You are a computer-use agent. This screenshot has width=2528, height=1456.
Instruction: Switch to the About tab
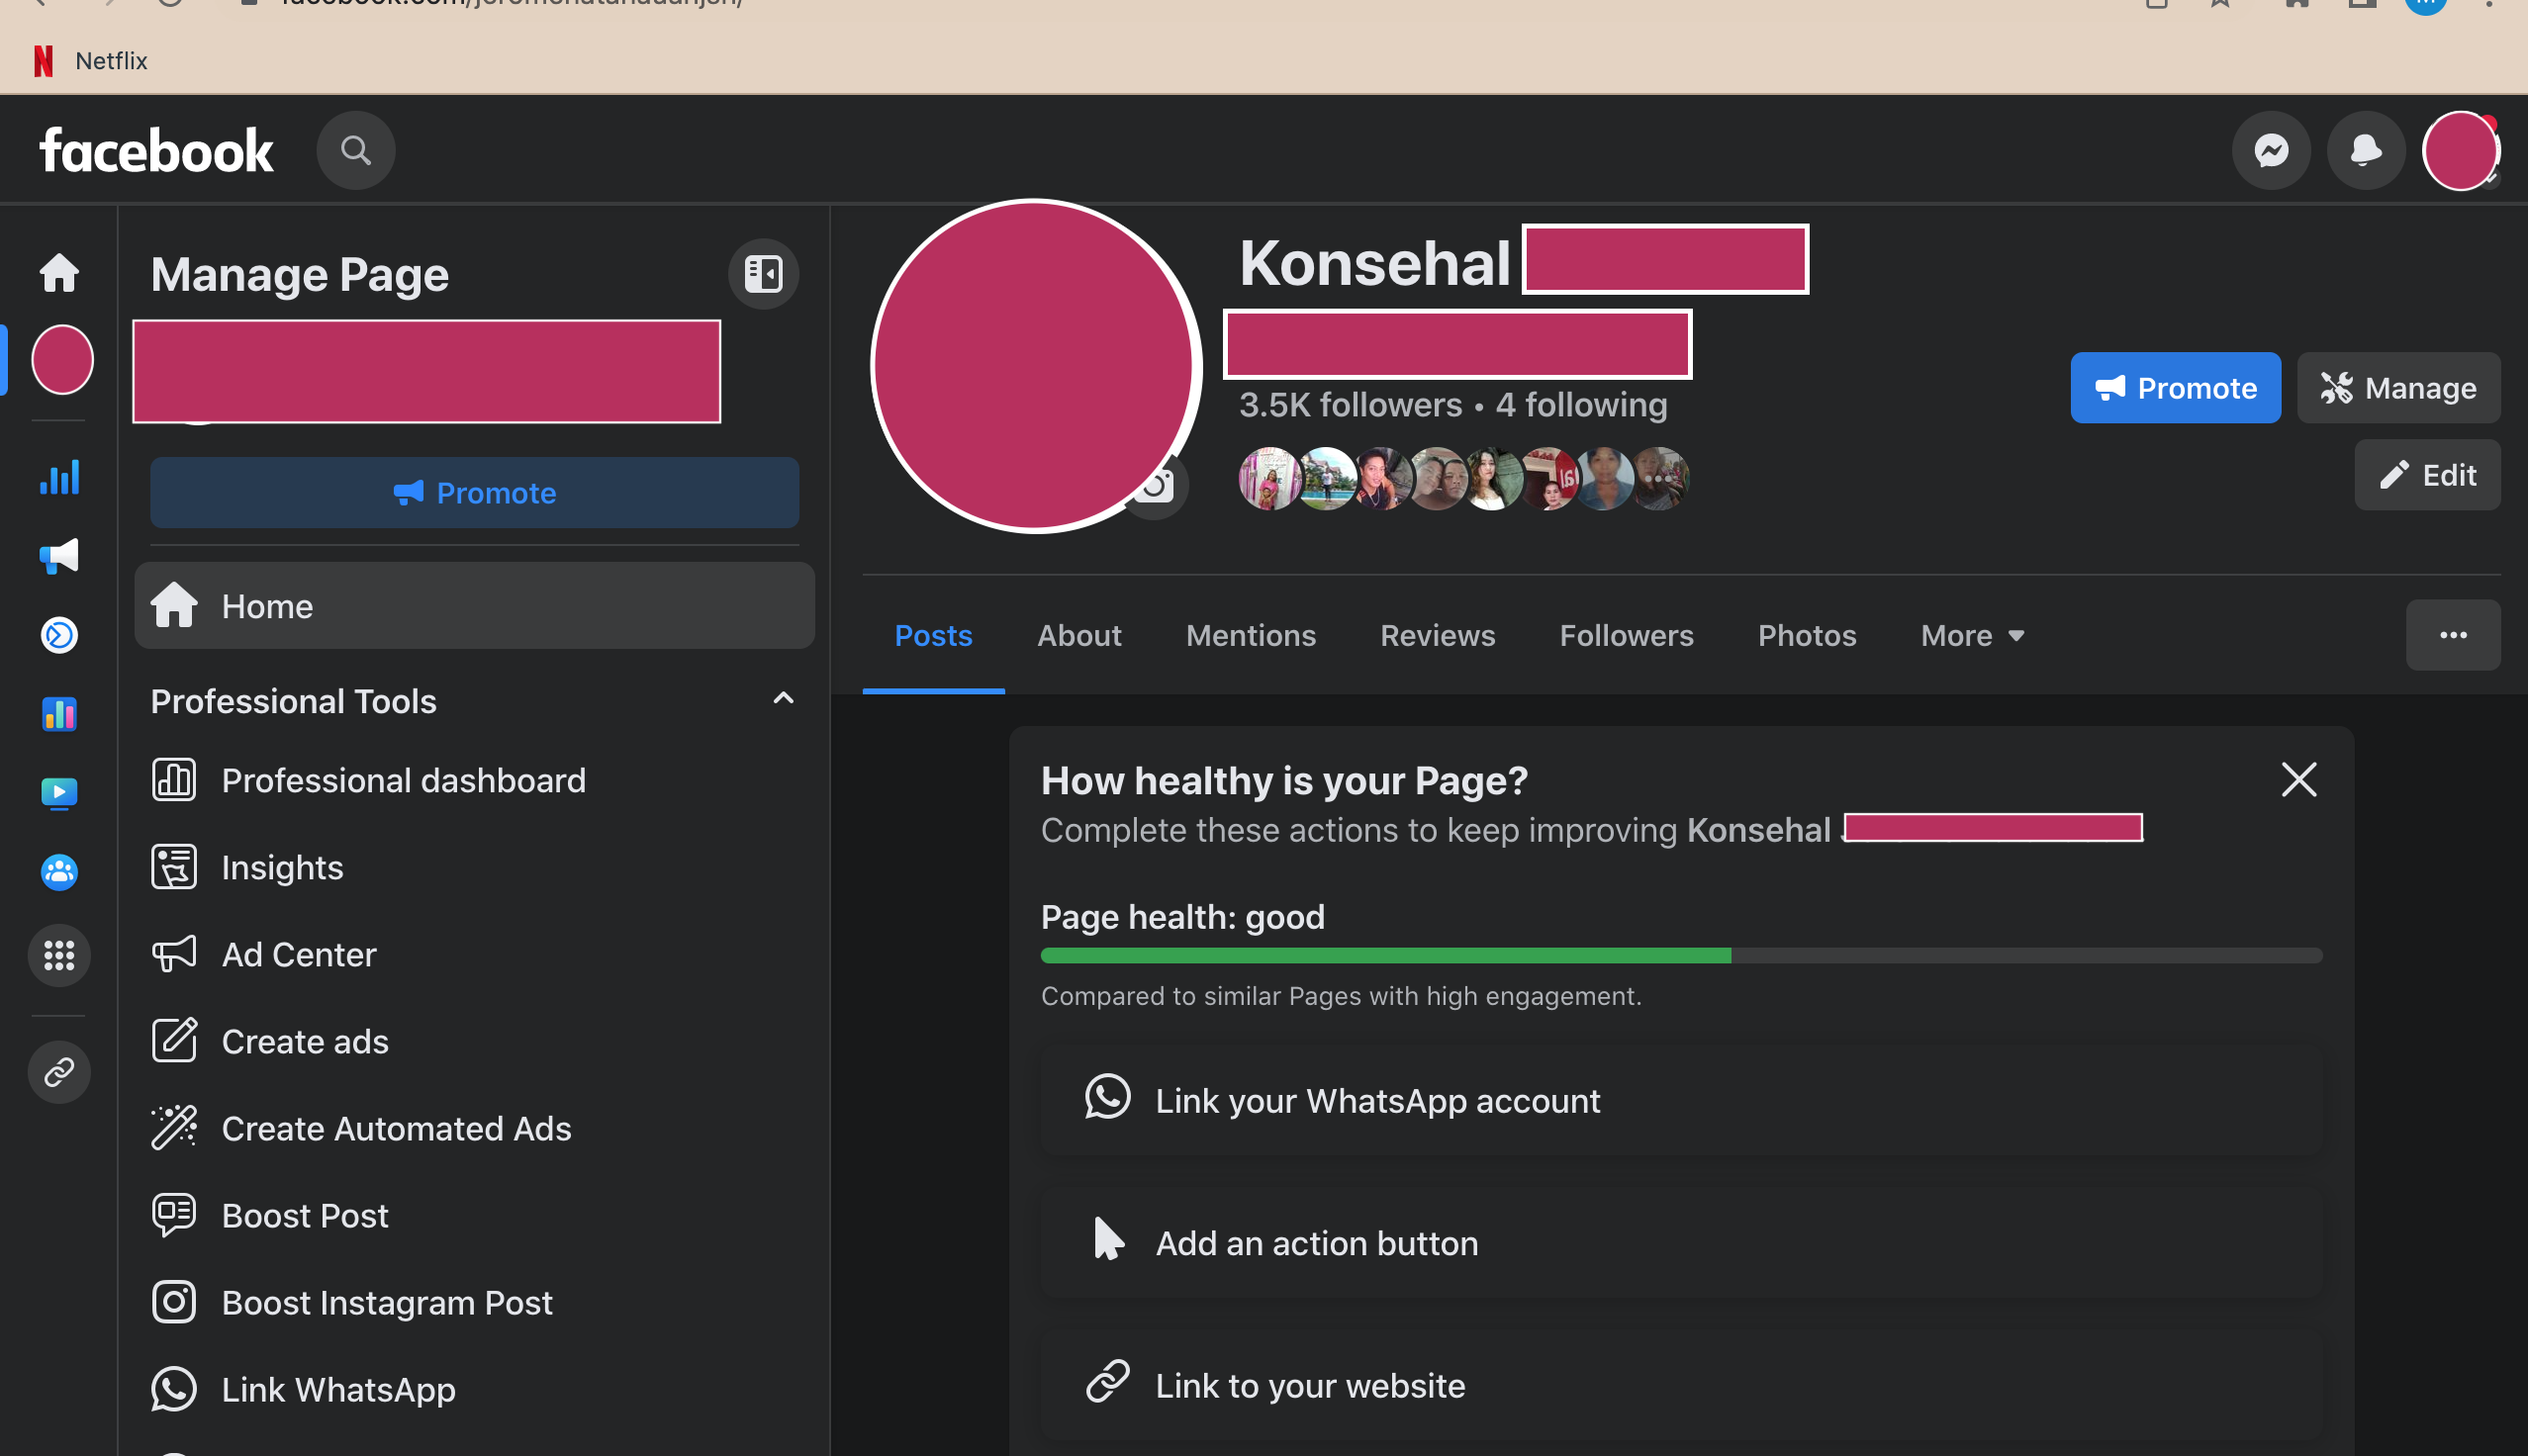[1079, 636]
